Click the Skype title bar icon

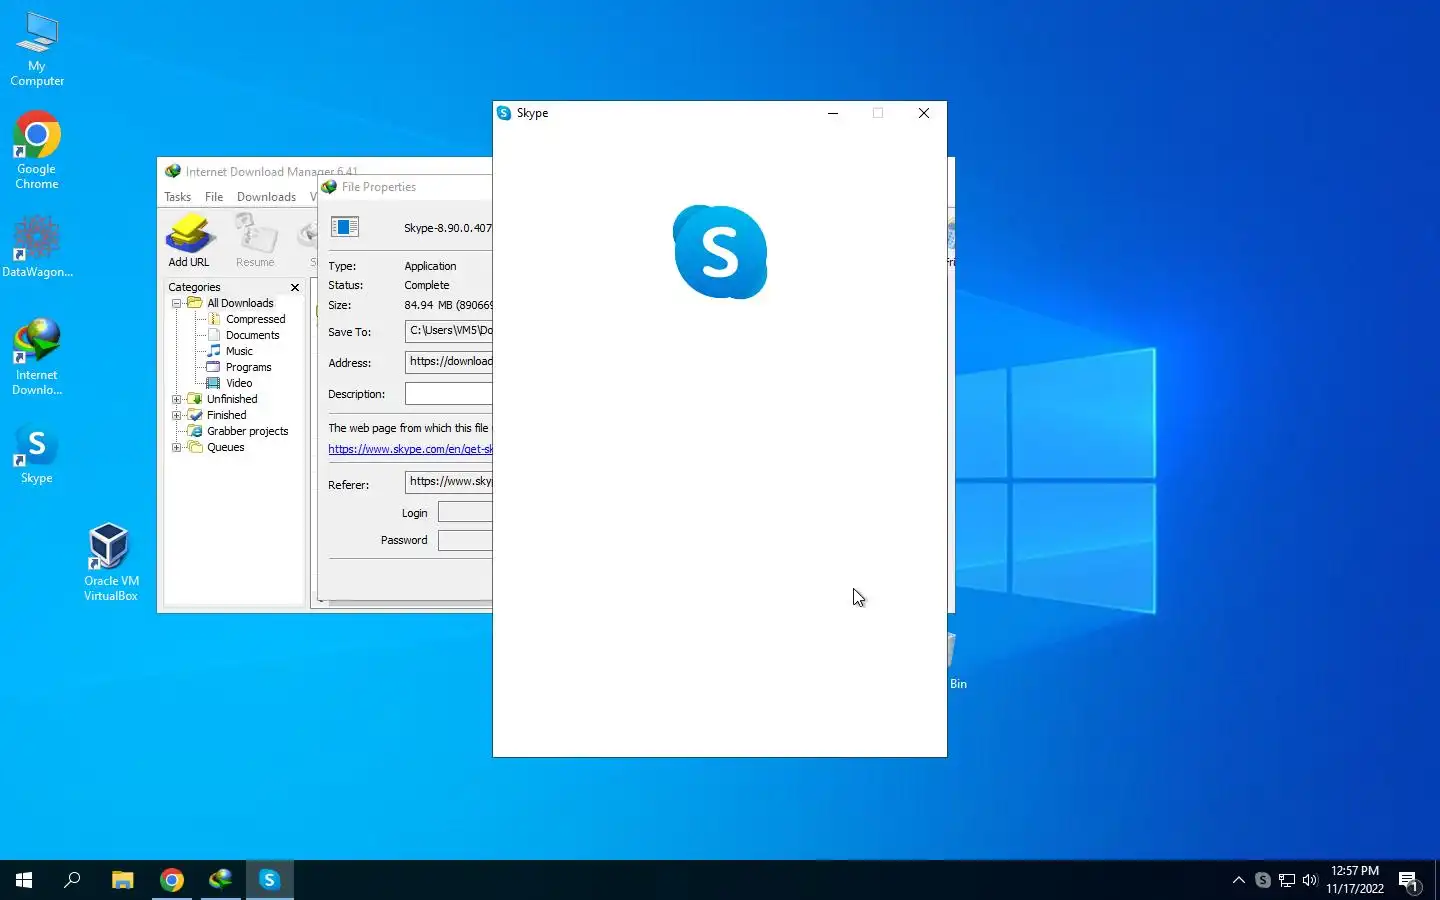pyautogui.click(x=504, y=113)
